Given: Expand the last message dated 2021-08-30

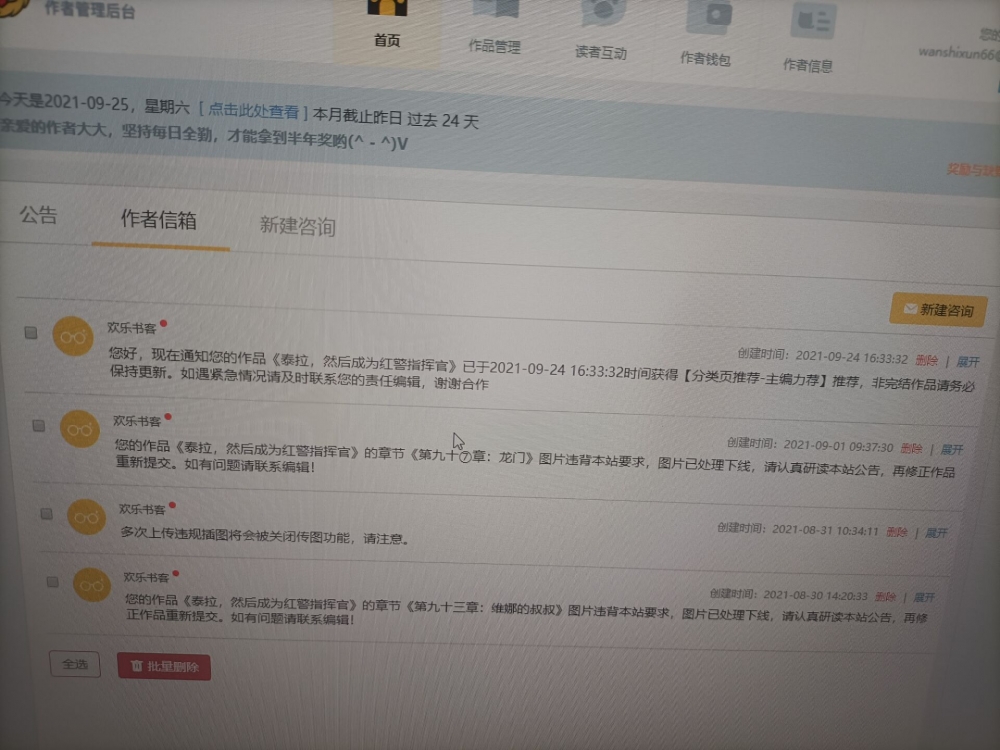Looking at the screenshot, I should pos(923,596).
